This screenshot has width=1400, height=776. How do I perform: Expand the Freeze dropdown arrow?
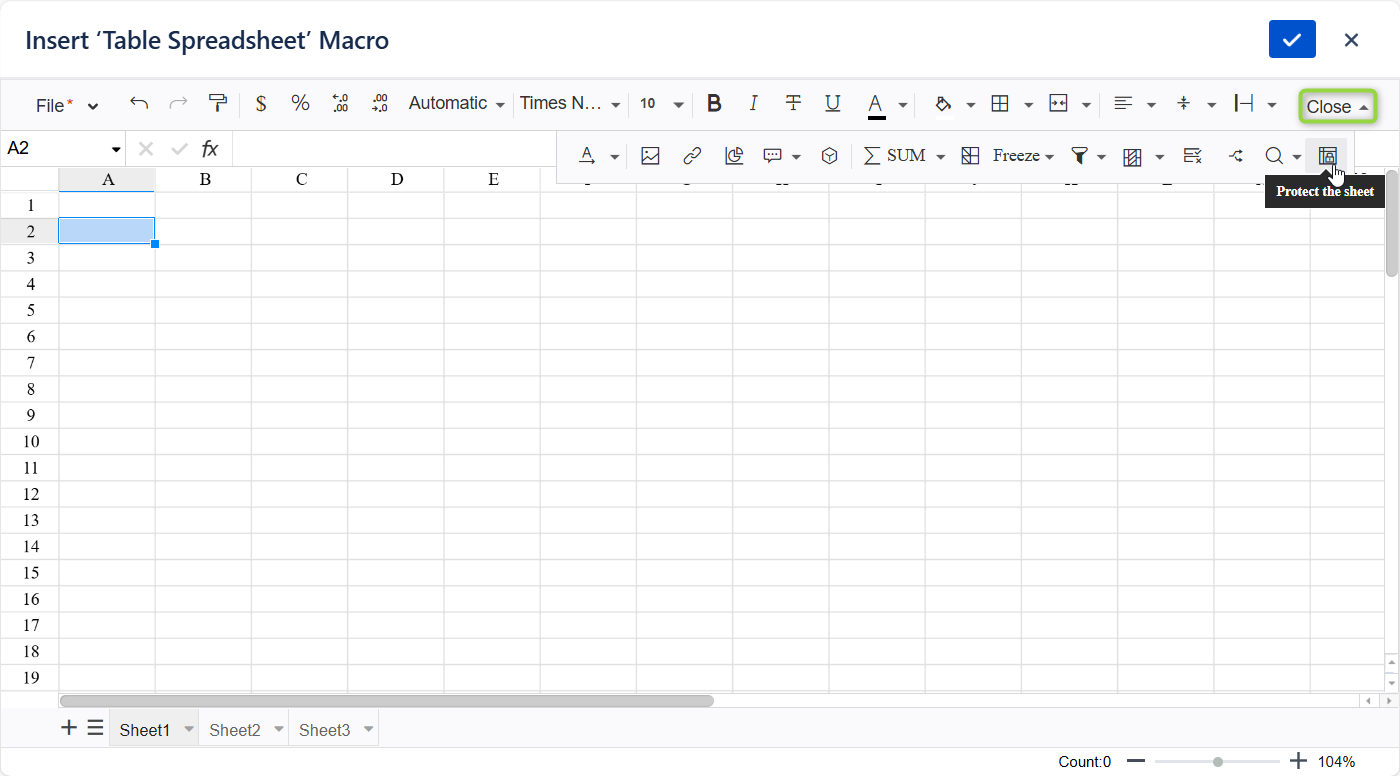click(1049, 157)
